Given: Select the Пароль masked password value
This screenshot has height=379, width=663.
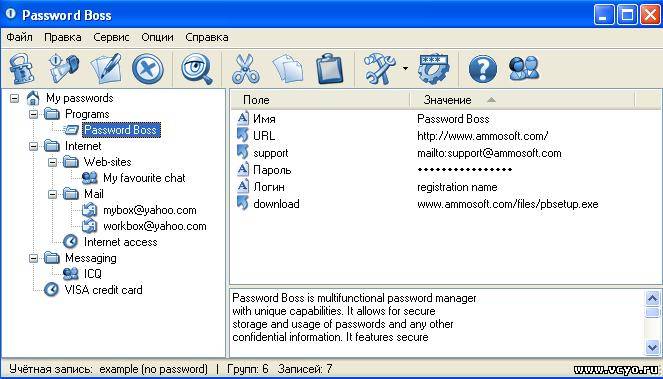Looking at the screenshot, I should [x=465, y=170].
